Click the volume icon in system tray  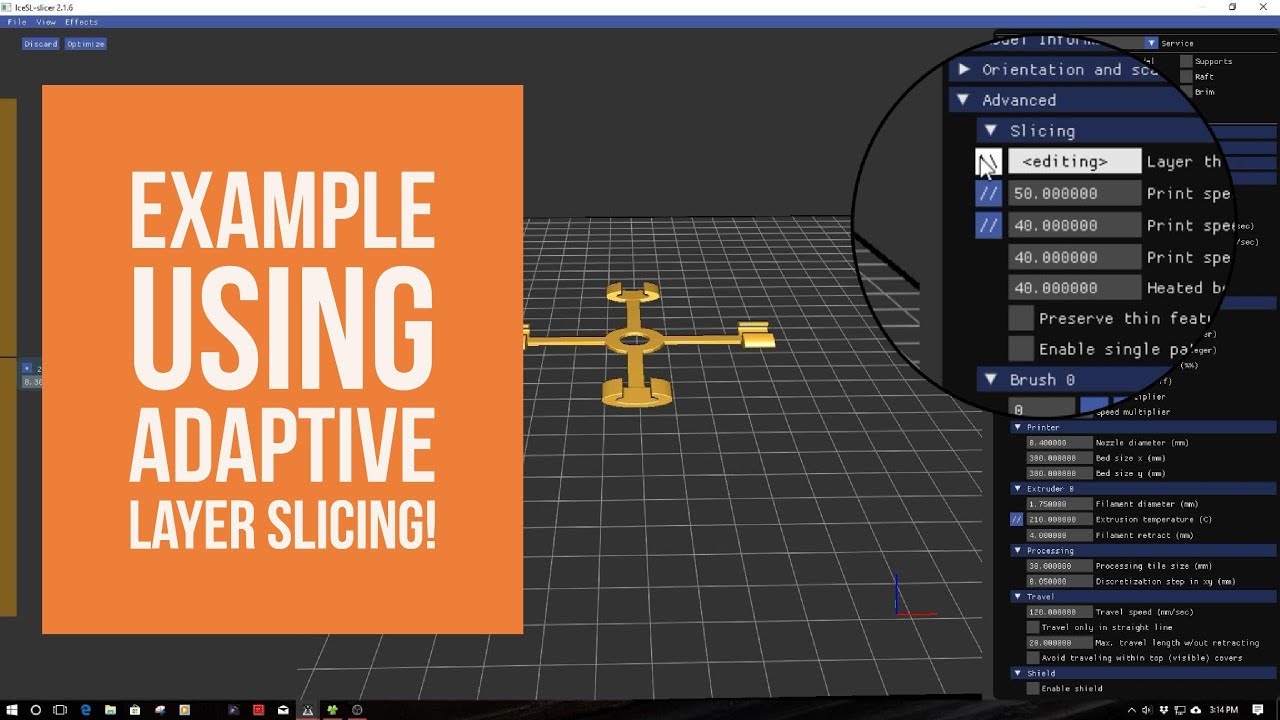[1146, 710]
